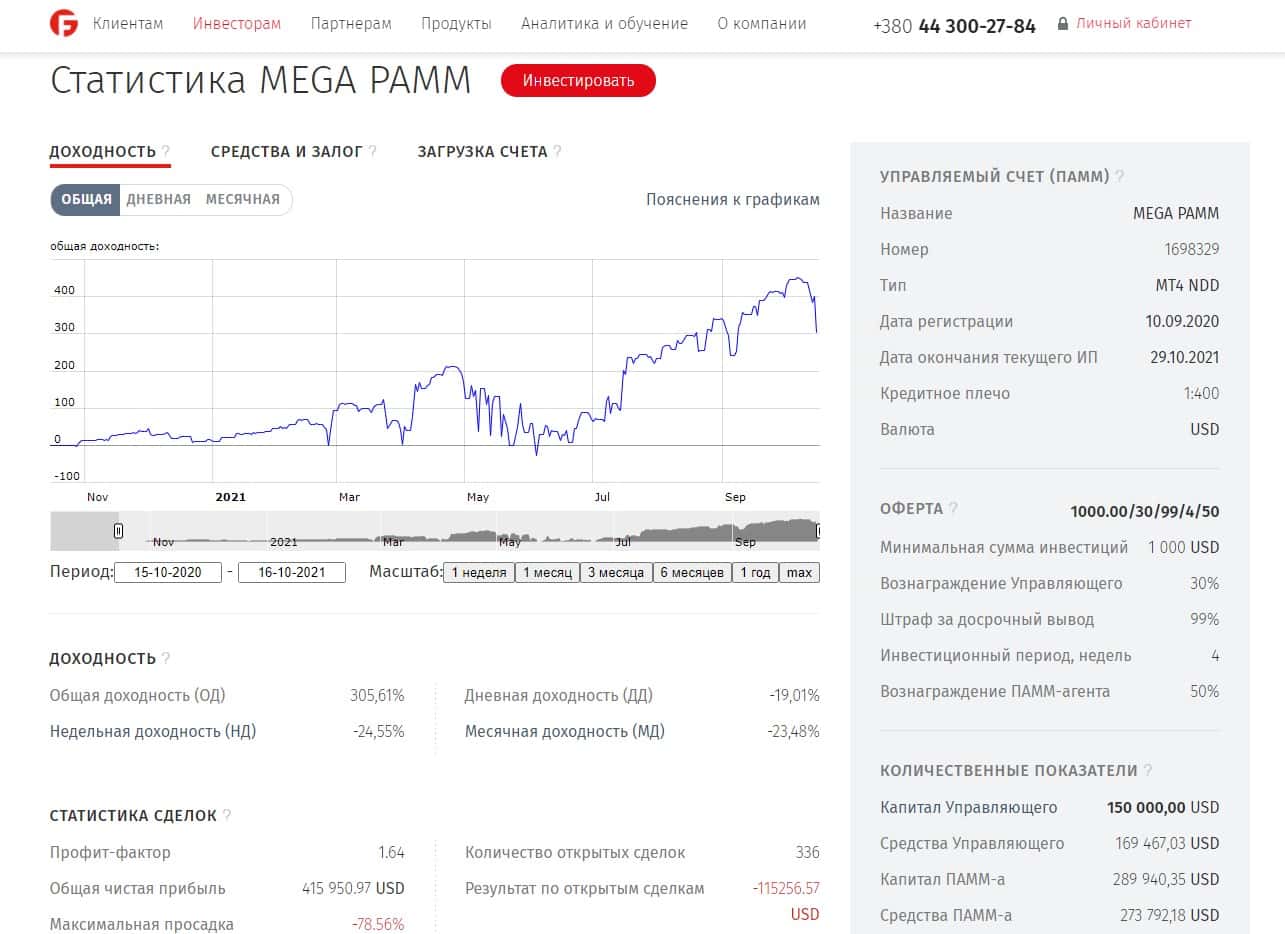Switch to the ДОХОДНОСТЬ tab

103,152
